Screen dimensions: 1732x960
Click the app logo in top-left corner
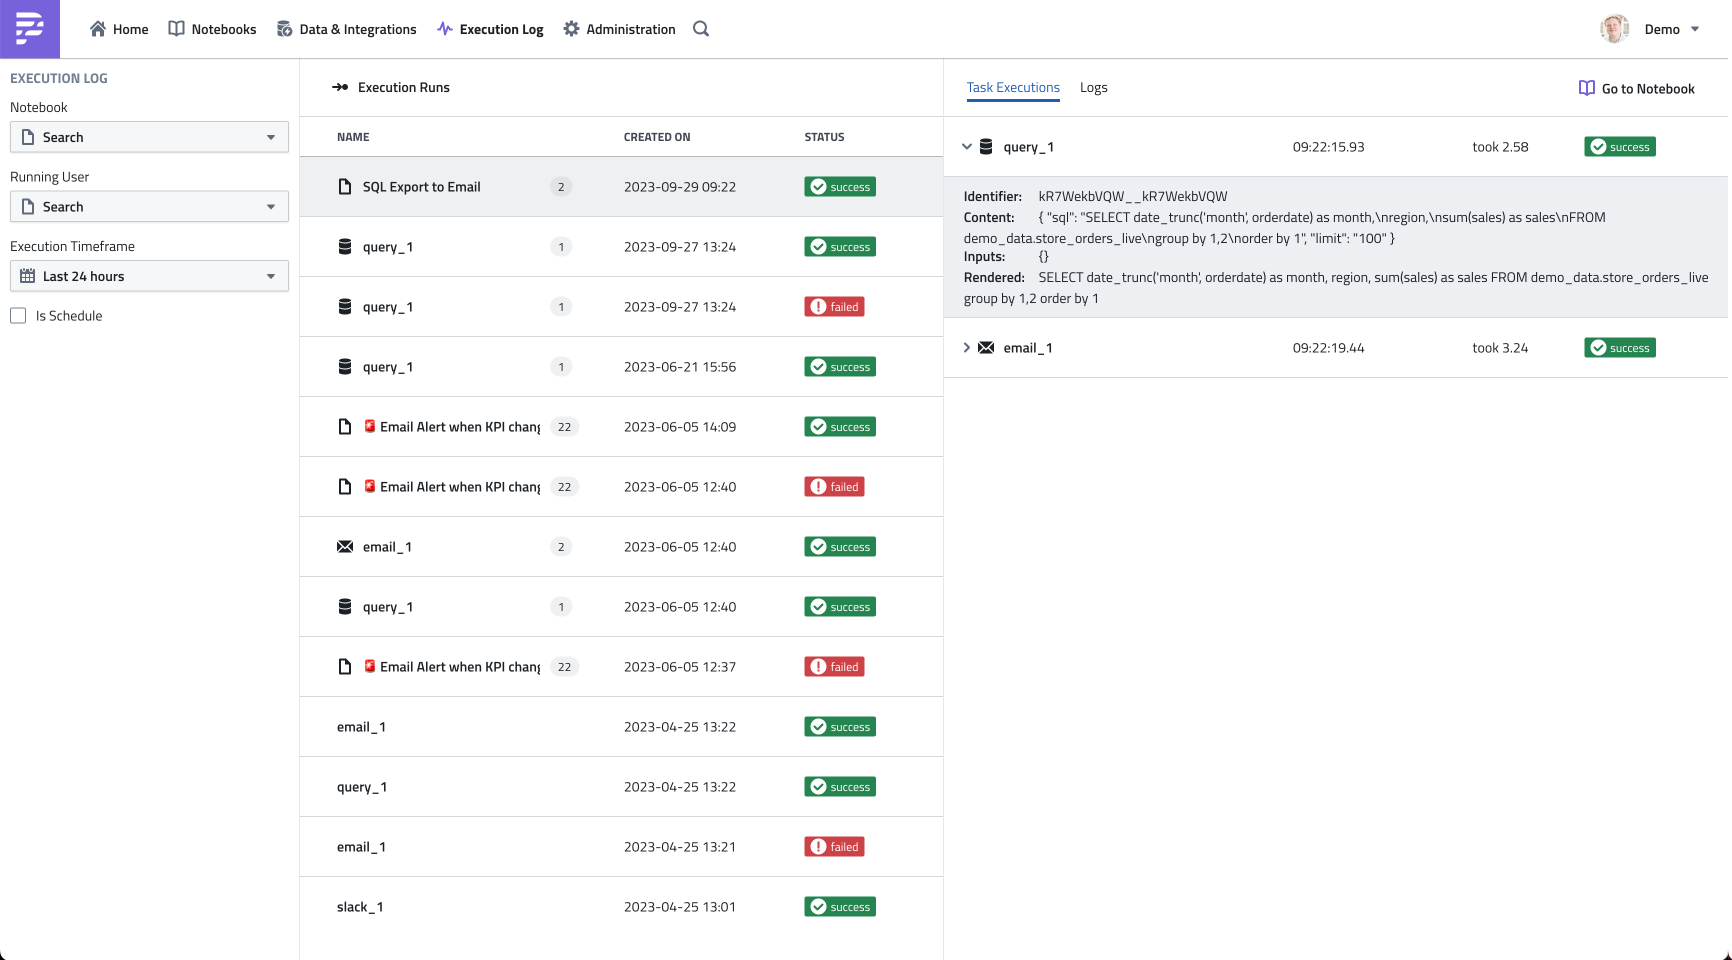point(30,29)
